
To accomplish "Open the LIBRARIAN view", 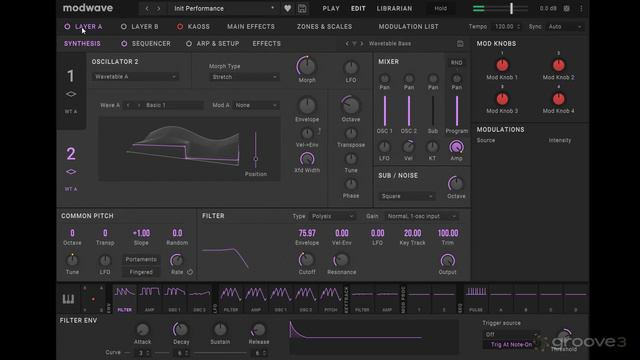I will (x=394, y=8).
